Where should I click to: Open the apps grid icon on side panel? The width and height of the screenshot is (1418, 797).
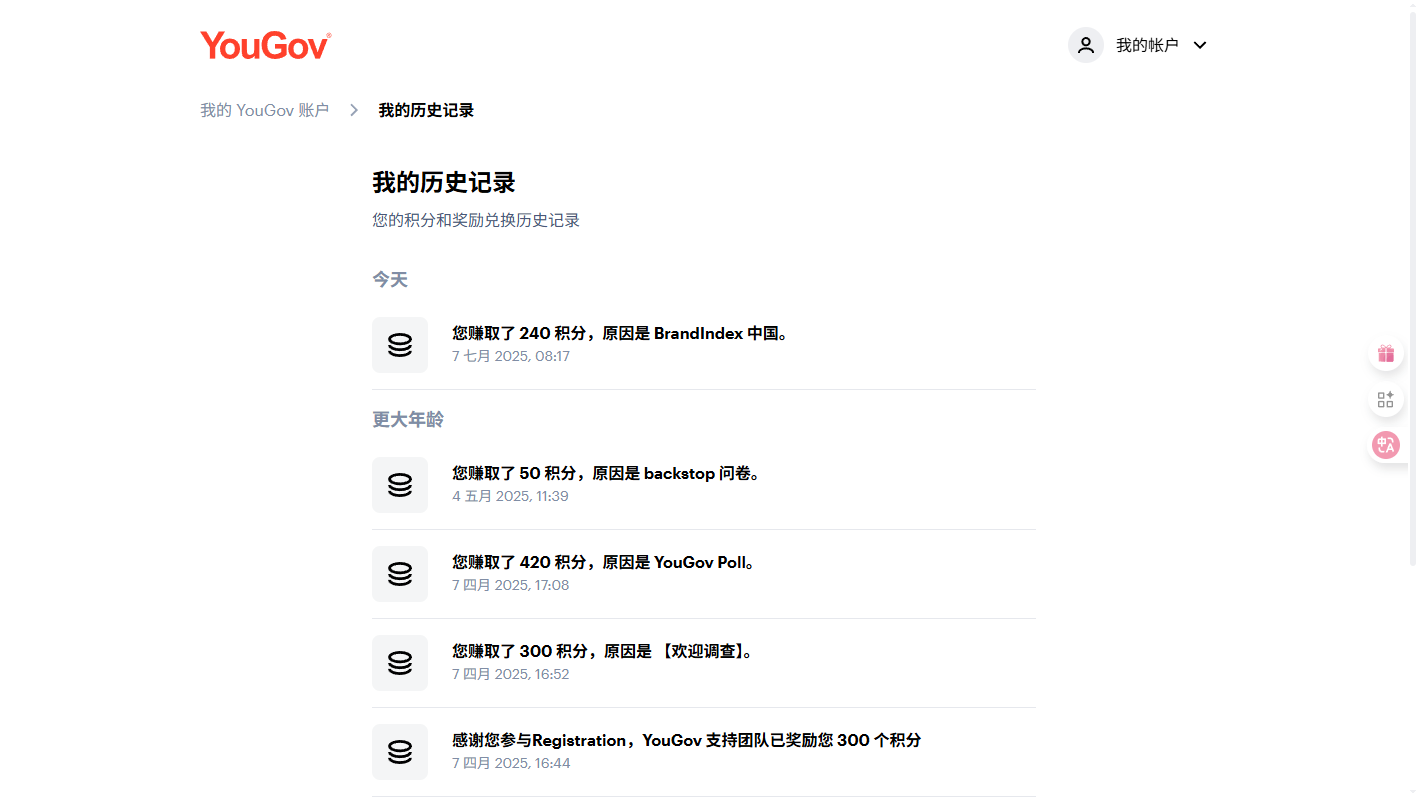[x=1386, y=400]
